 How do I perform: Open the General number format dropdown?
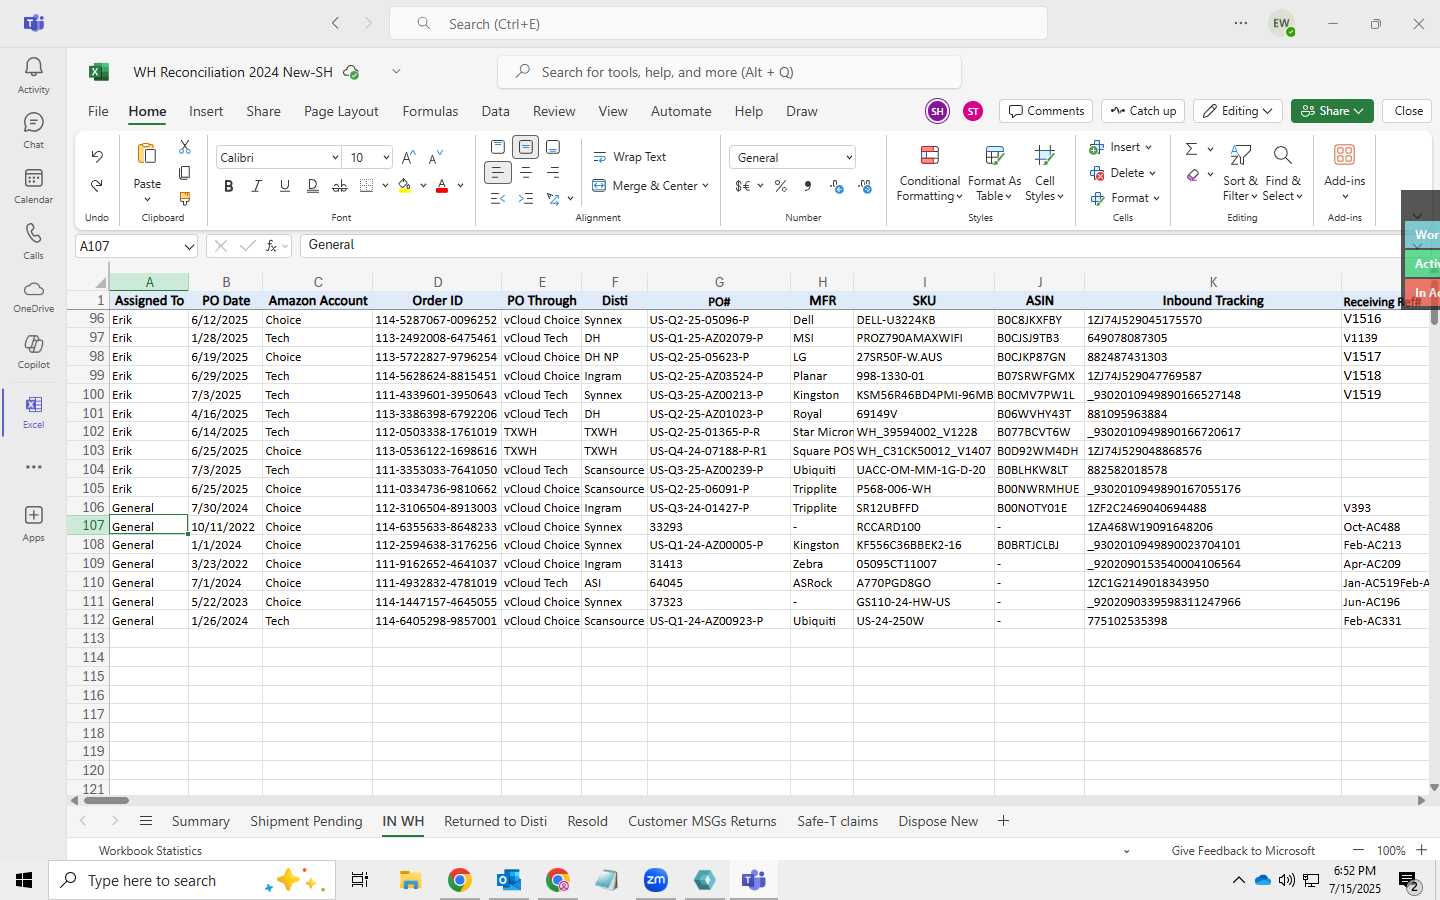(x=849, y=158)
